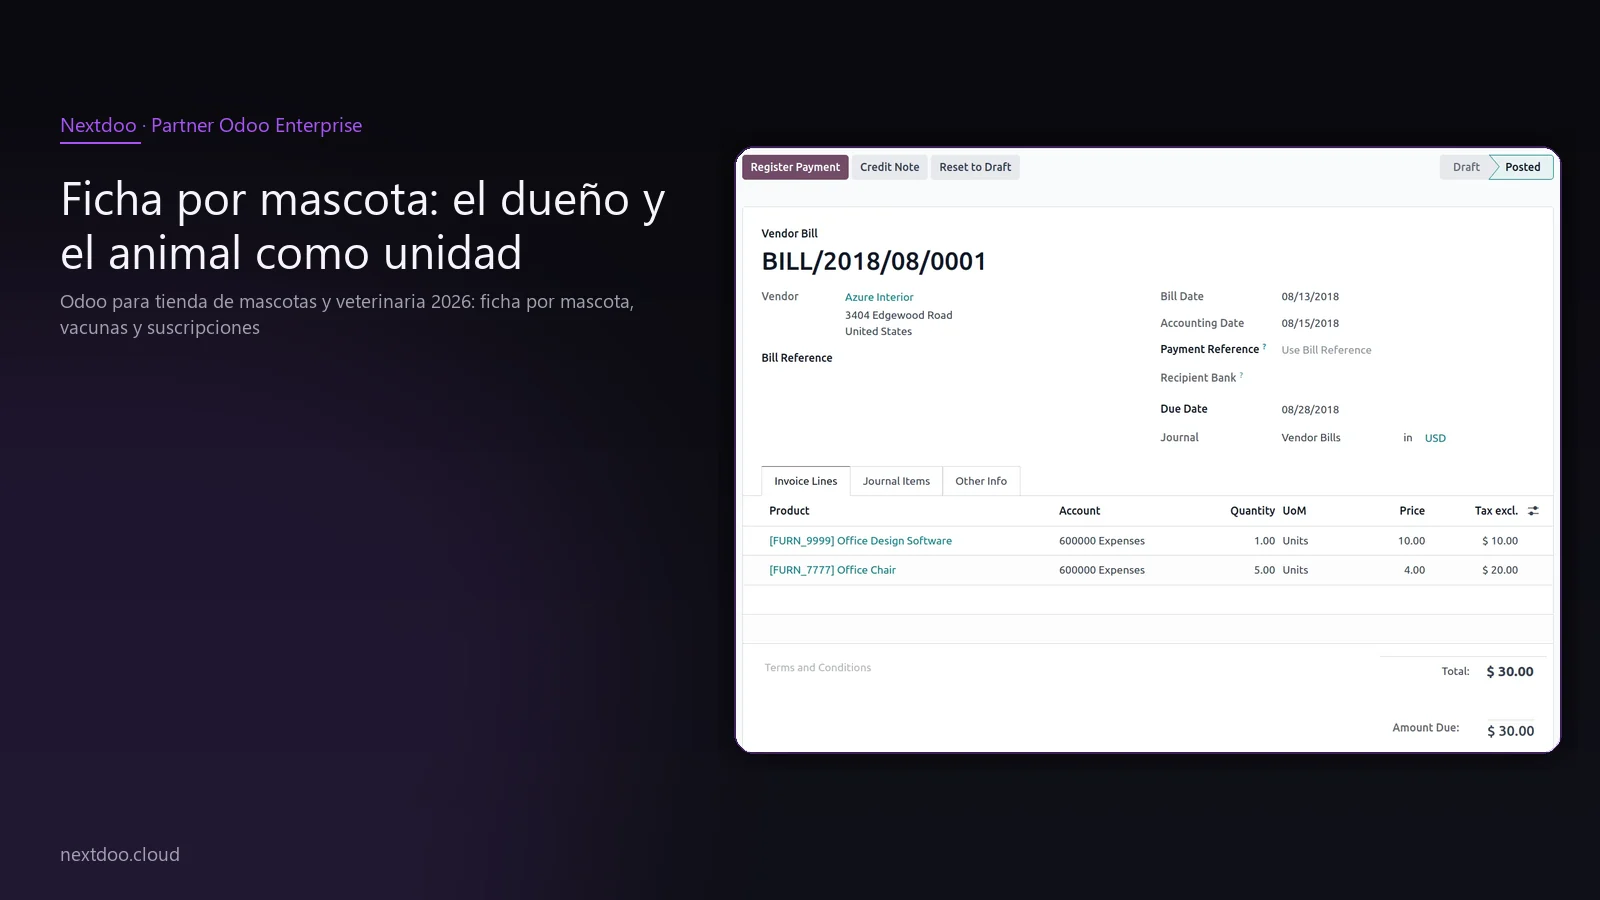Click Register Payment button

795,167
